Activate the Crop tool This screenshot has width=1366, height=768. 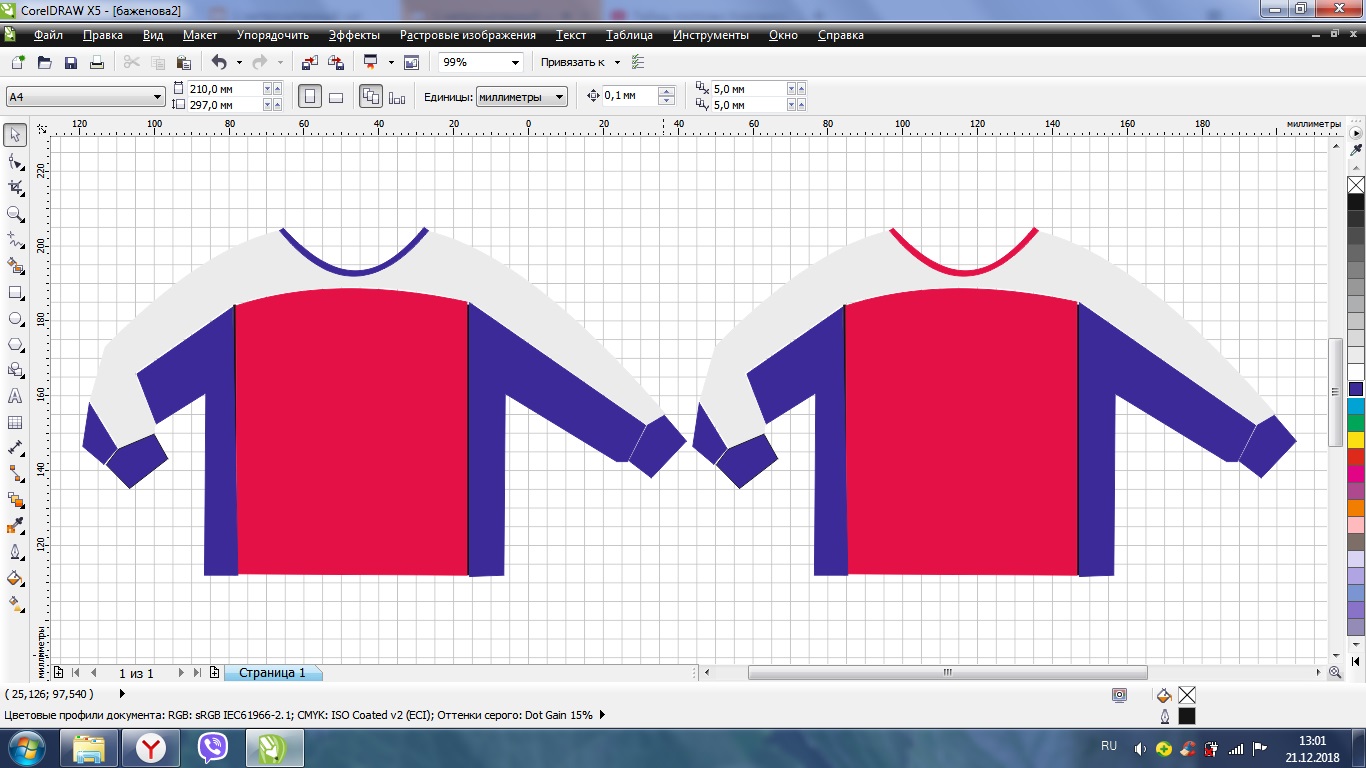coord(15,187)
